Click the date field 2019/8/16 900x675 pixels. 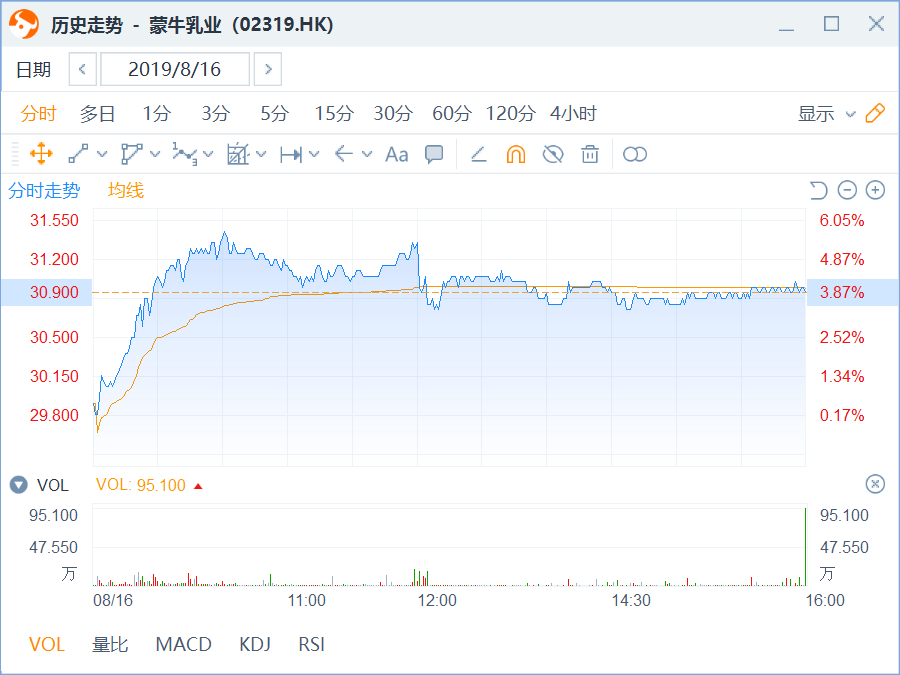(x=175, y=69)
